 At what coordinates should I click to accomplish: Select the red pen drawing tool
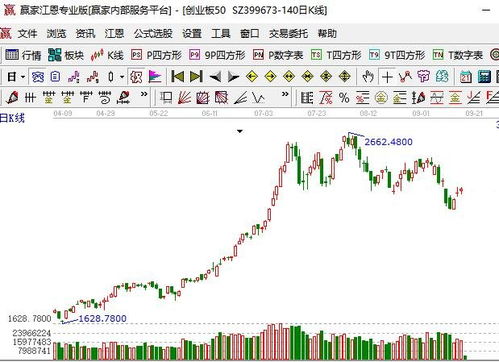pyautogui.click(x=12, y=97)
